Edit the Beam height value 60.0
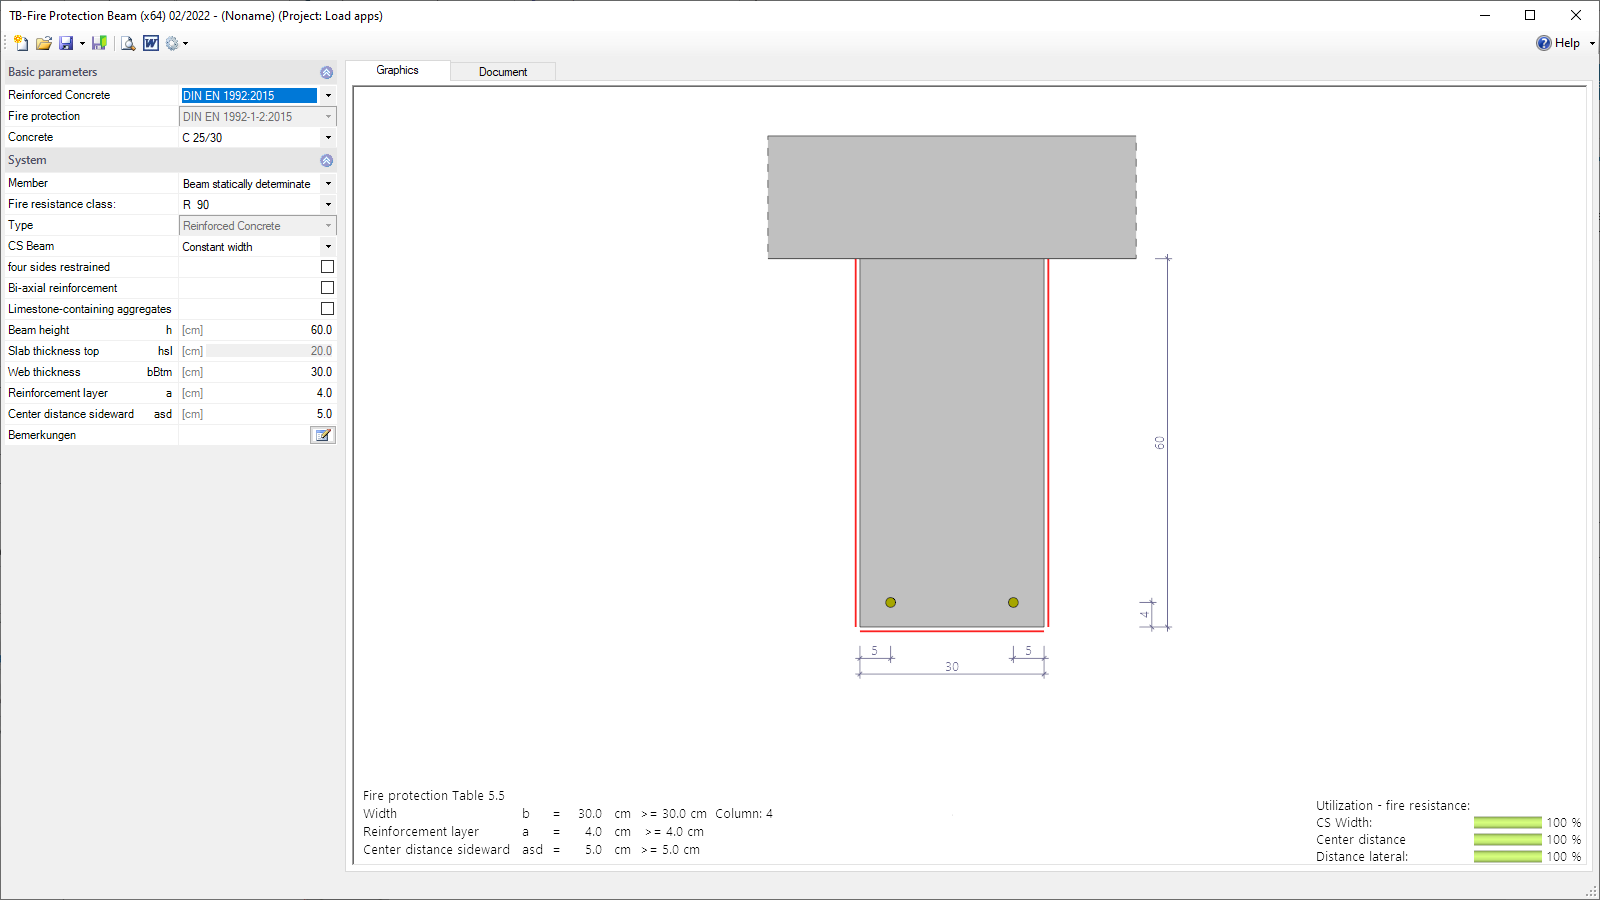Image resolution: width=1600 pixels, height=900 pixels. (x=270, y=330)
